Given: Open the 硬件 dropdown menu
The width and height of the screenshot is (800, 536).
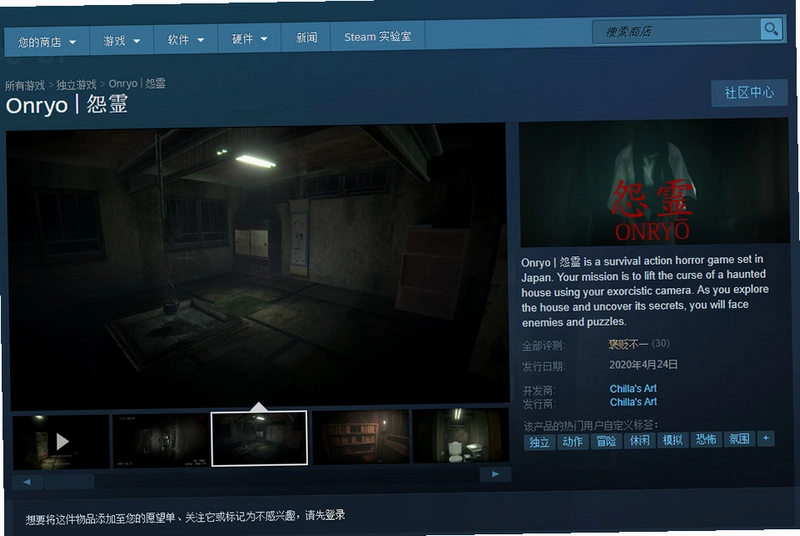Looking at the screenshot, I should pos(249,39).
